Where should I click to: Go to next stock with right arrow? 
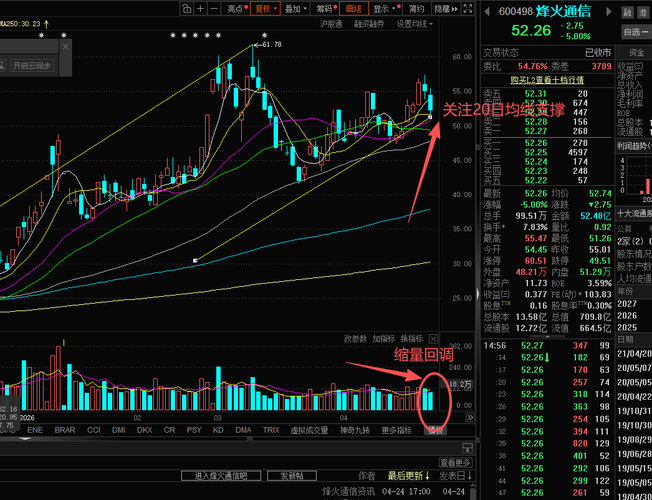(609, 12)
